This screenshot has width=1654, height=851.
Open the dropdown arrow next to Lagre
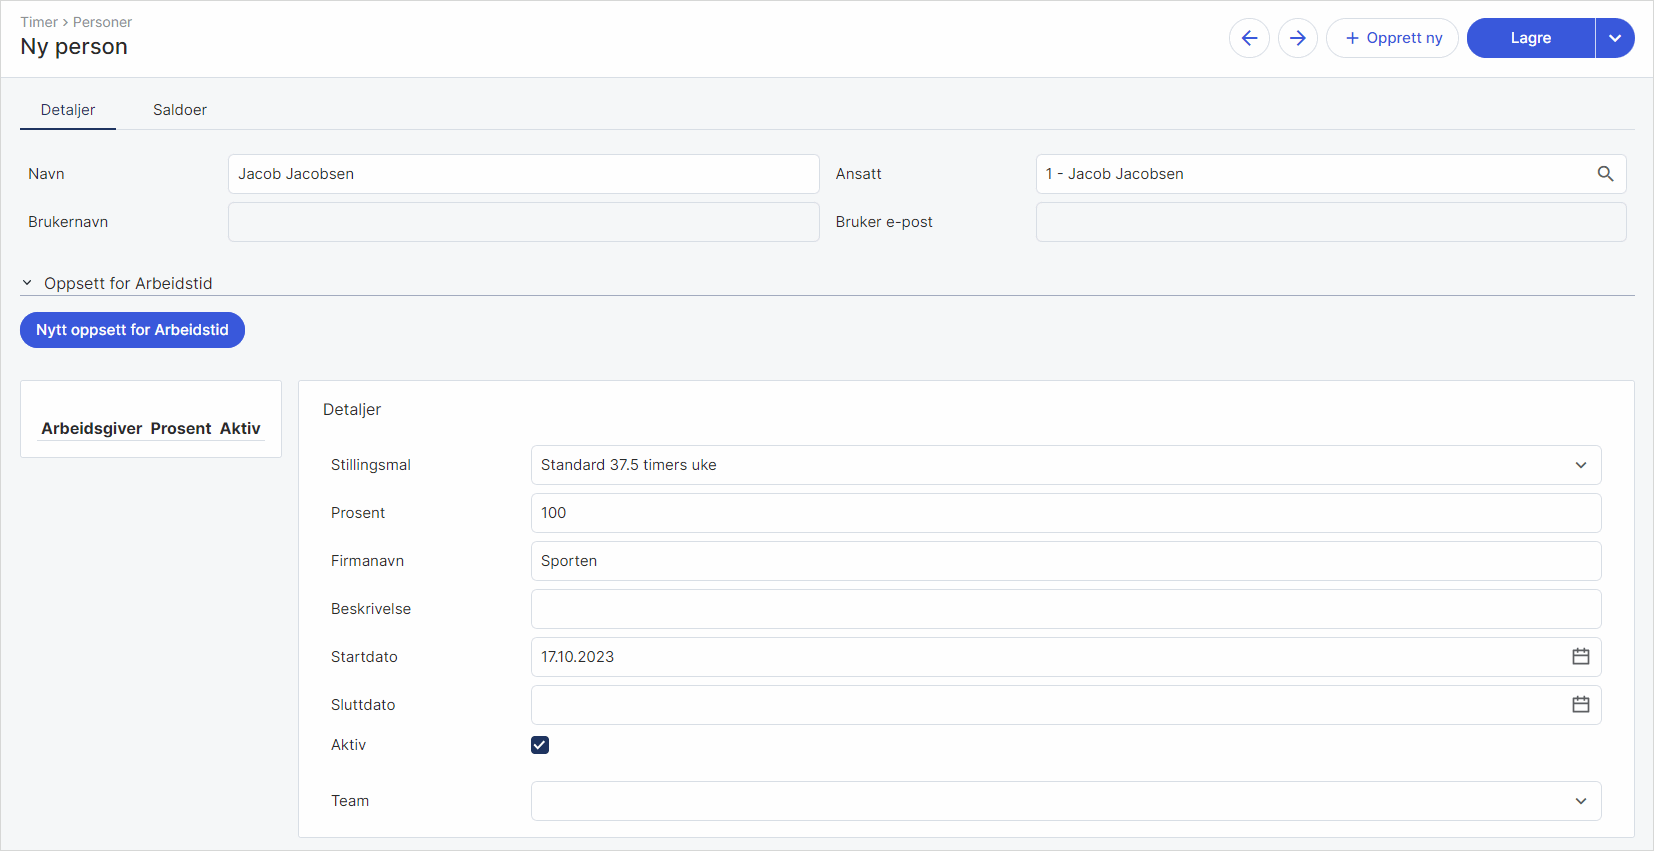pos(1615,38)
